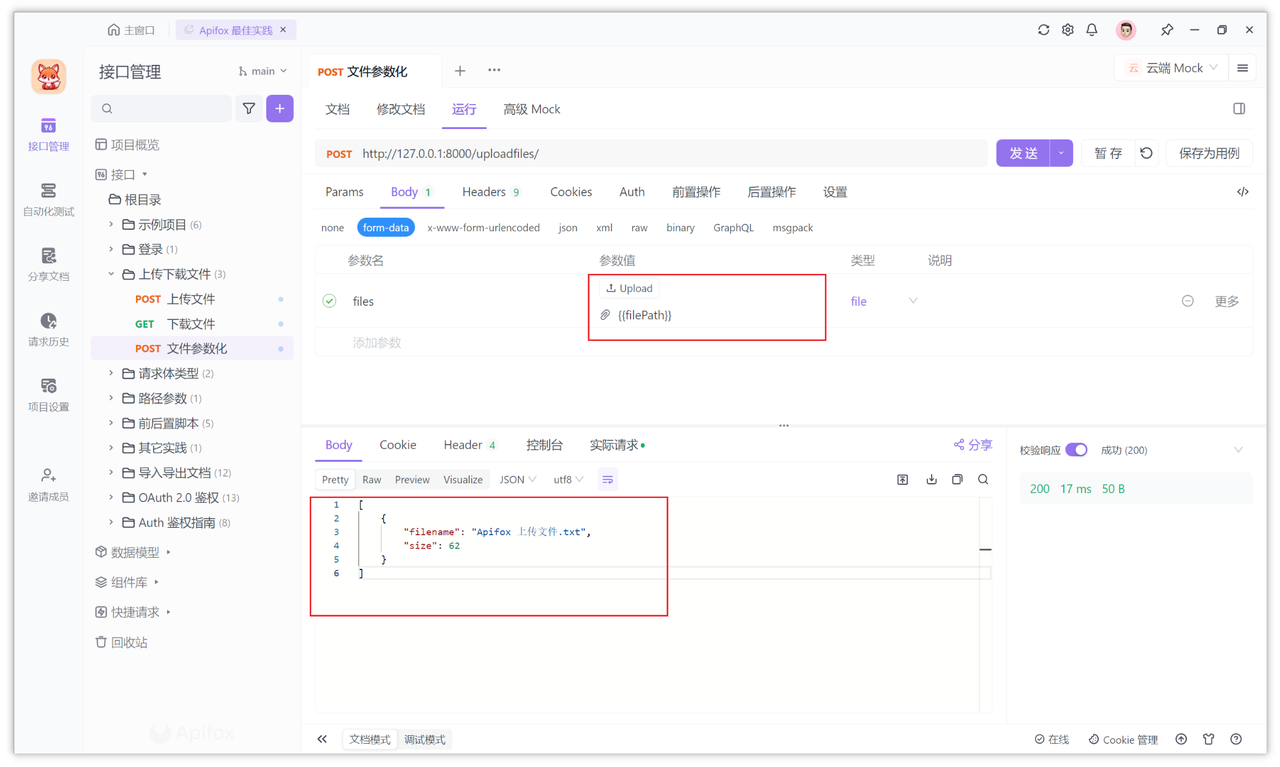Open 项目设置 in the sidebar
Image resolution: width=1280 pixels, height=767 pixels.
(48, 394)
